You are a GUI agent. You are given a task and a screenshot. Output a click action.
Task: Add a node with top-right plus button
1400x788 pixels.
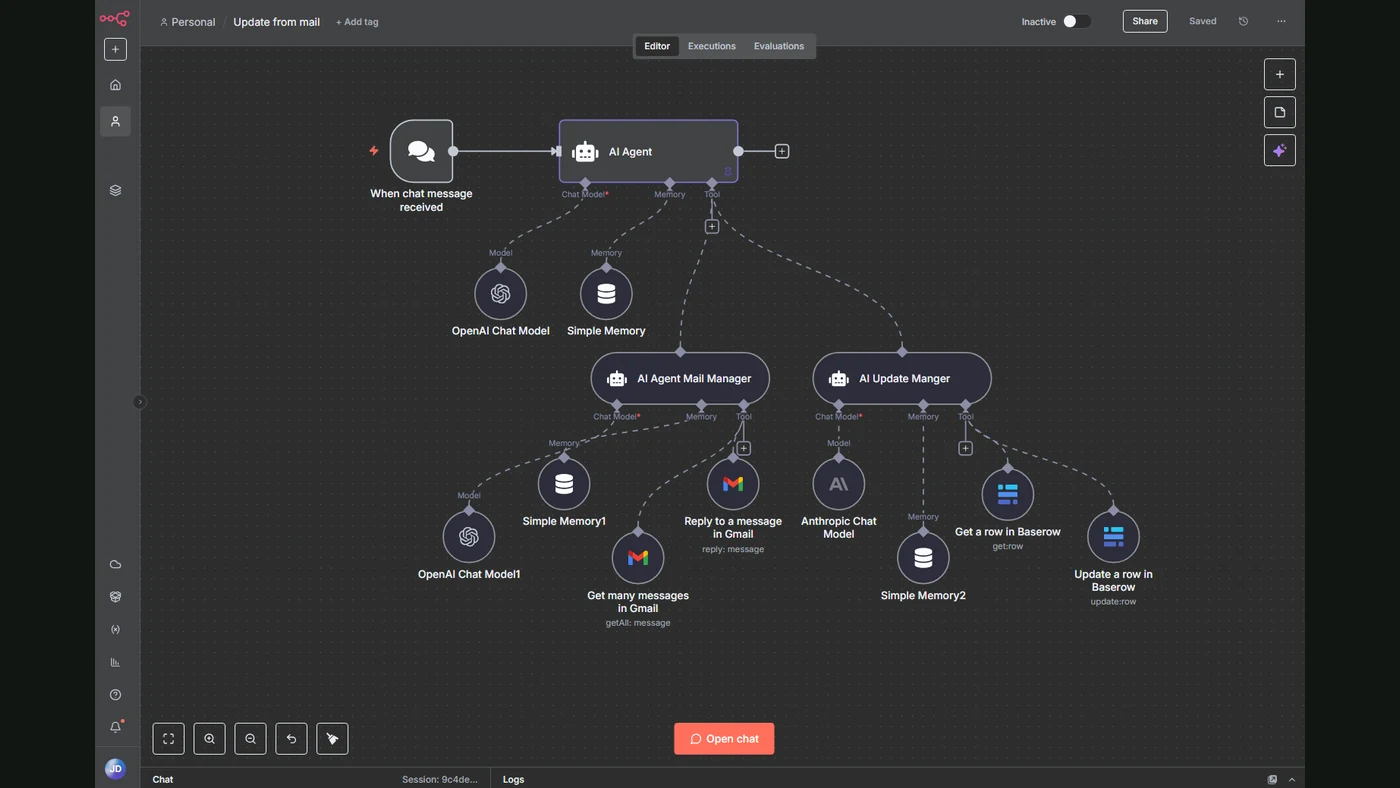(x=1279, y=74)
